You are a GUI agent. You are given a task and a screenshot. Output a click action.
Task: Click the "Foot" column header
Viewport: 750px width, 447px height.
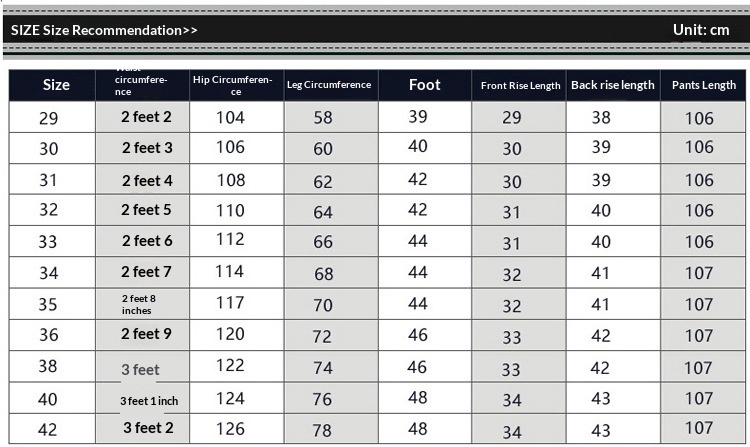pos(424,85)
